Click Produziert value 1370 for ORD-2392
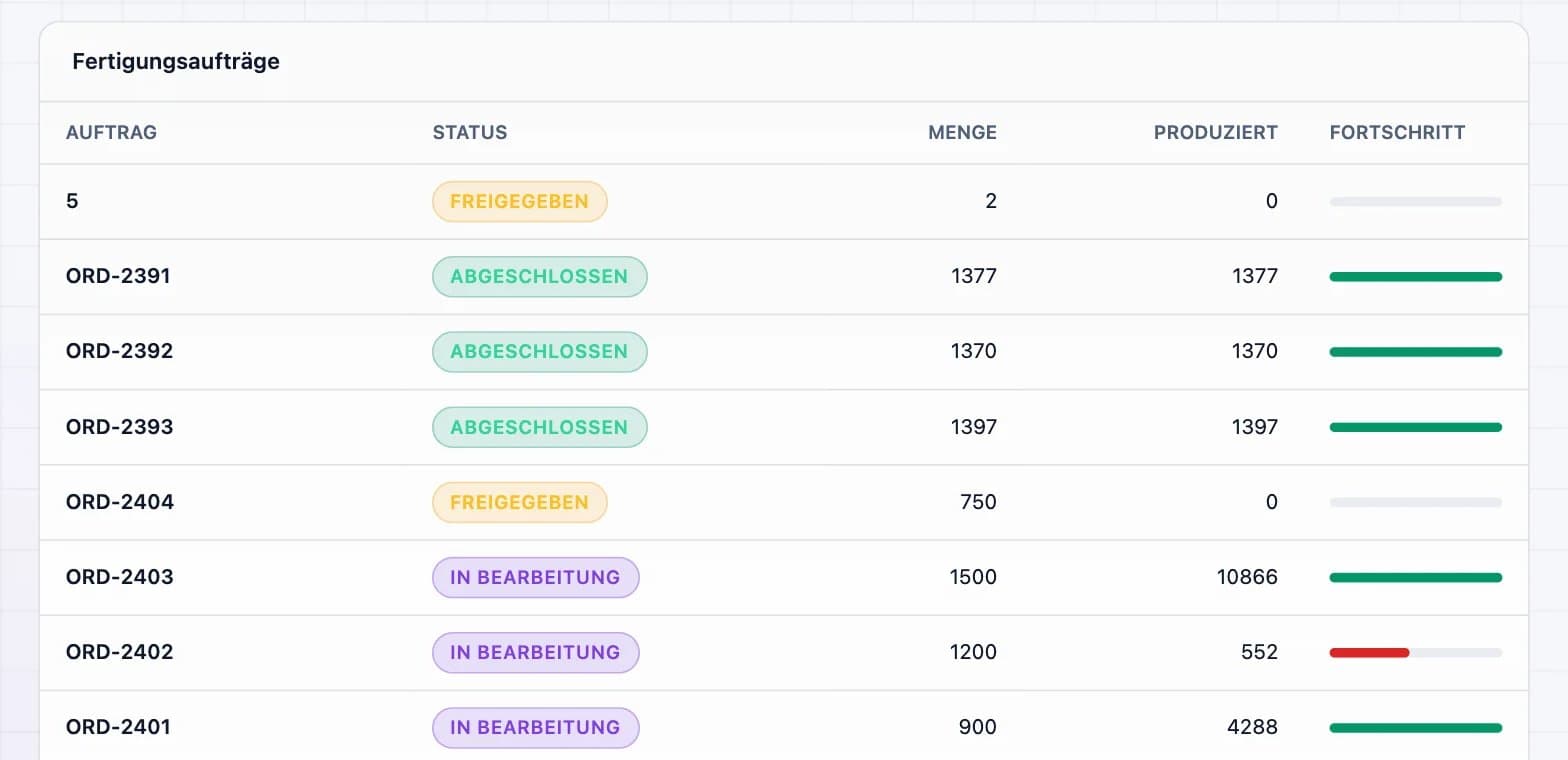Image resolution: width=1568 pixels, height=760 pixels. (1255, 351)
